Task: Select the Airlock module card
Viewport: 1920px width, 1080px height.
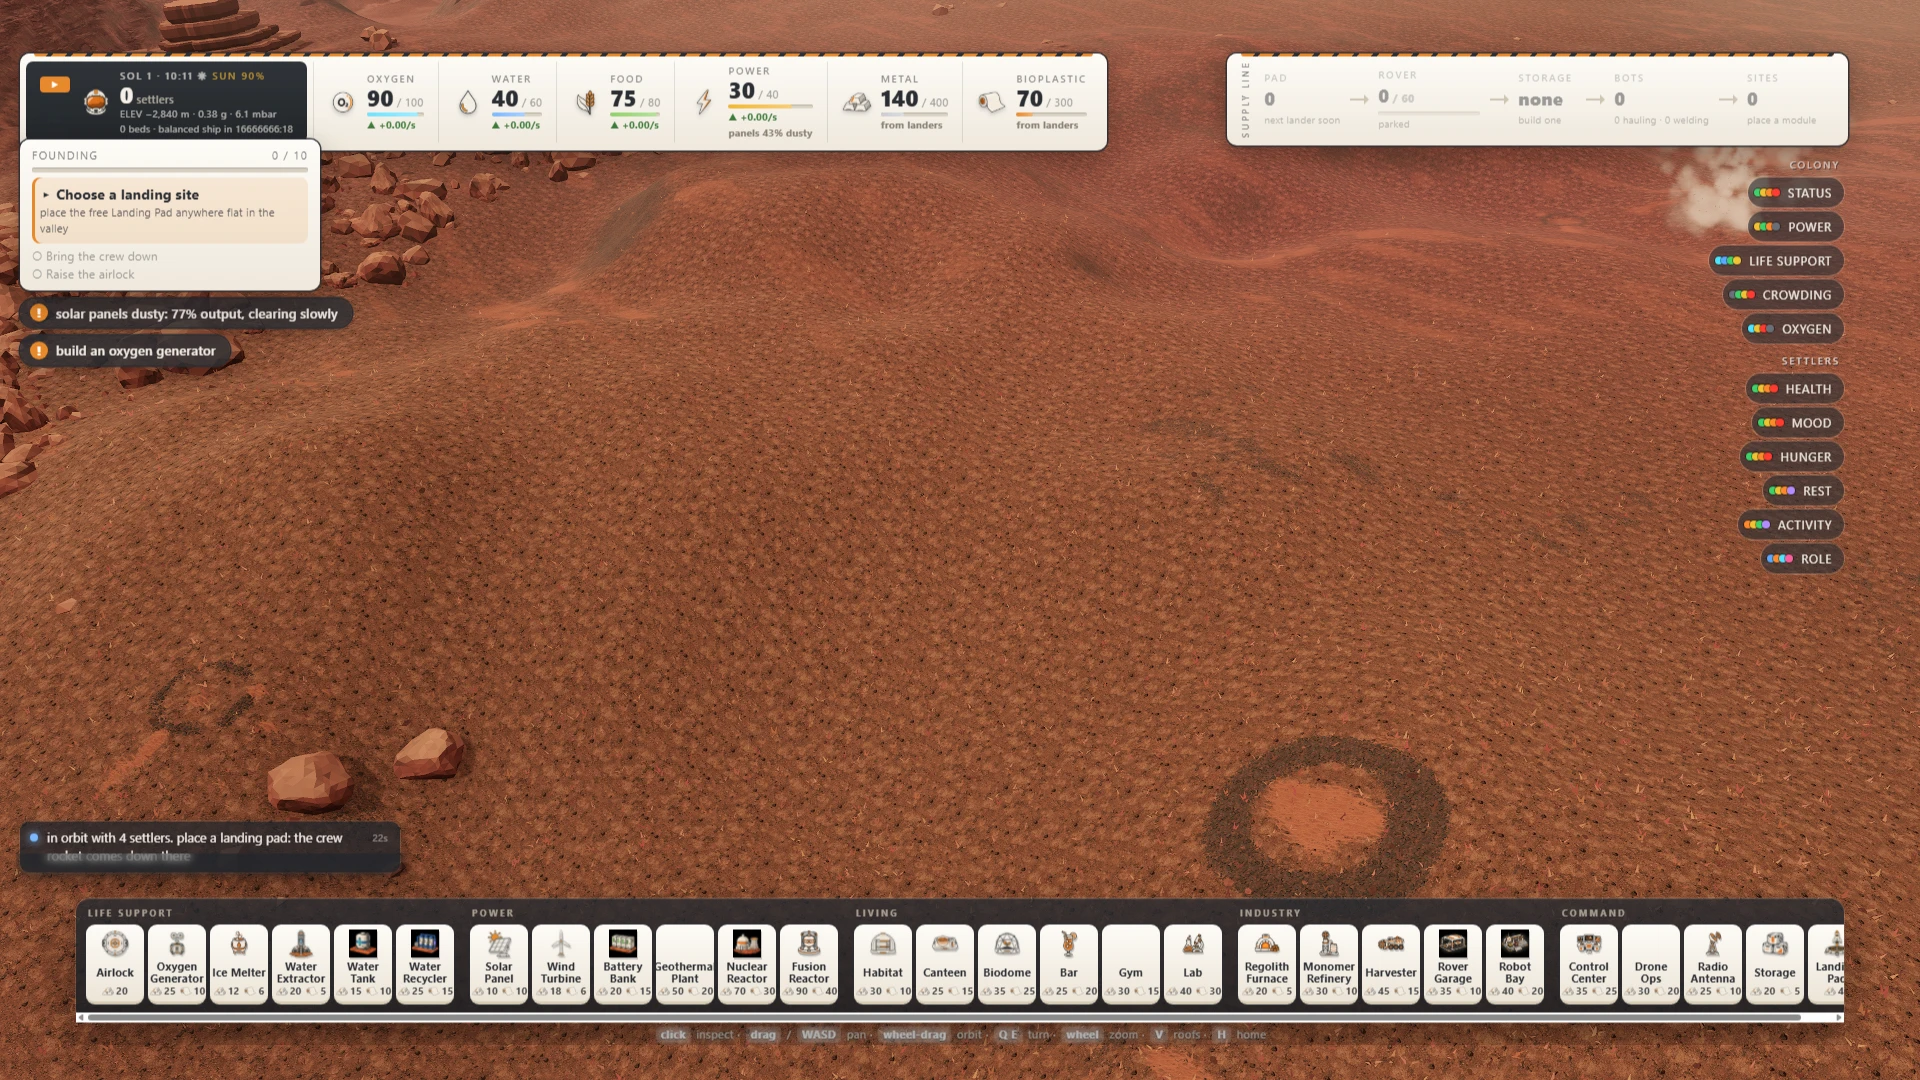Action: pyautogui.click(x=115, y=963)
